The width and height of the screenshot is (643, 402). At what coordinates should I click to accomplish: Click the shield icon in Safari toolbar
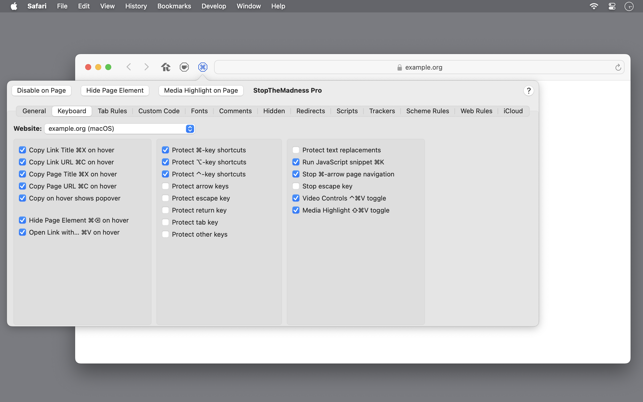(x=184, y=67)
